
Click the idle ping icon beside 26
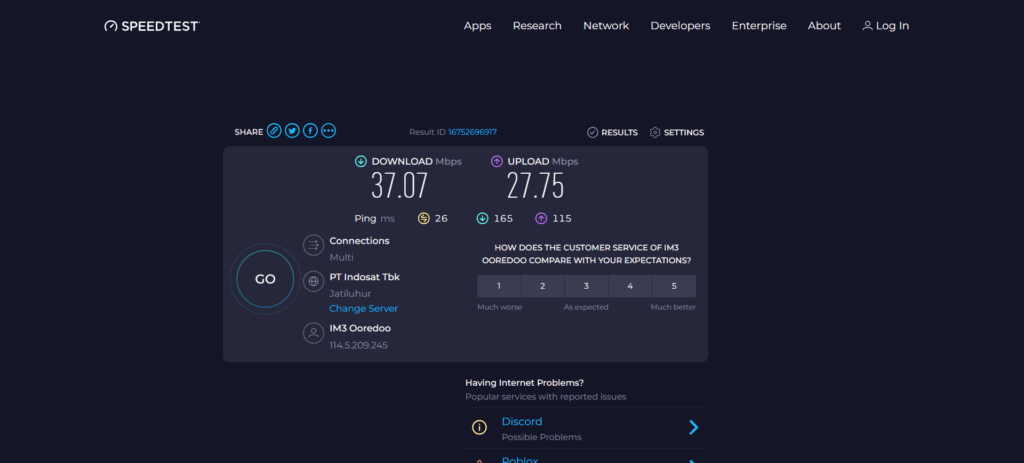tap(424, 218)
